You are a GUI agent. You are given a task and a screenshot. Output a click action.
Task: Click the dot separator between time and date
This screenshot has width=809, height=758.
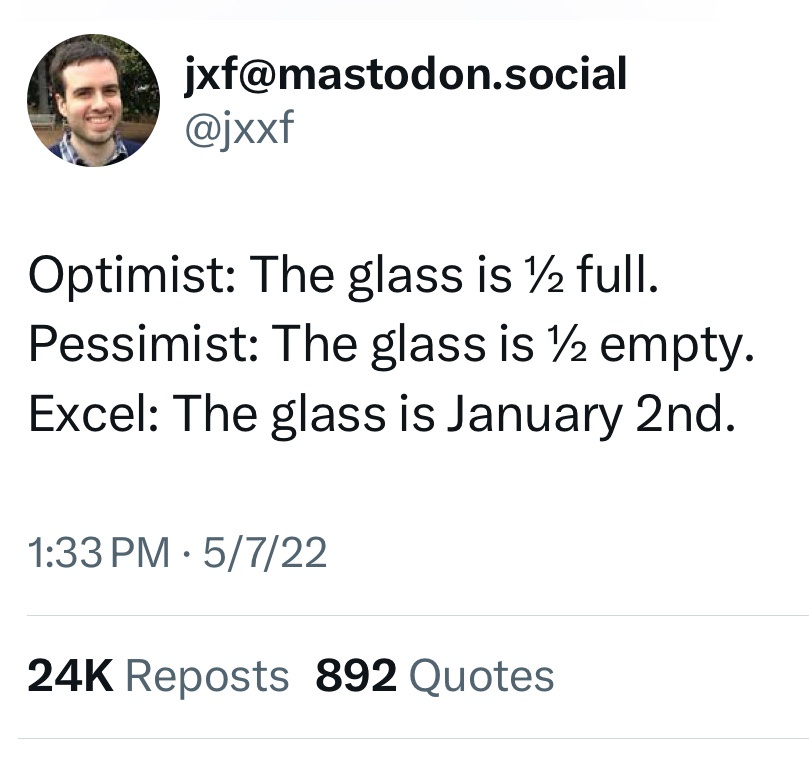186,554
